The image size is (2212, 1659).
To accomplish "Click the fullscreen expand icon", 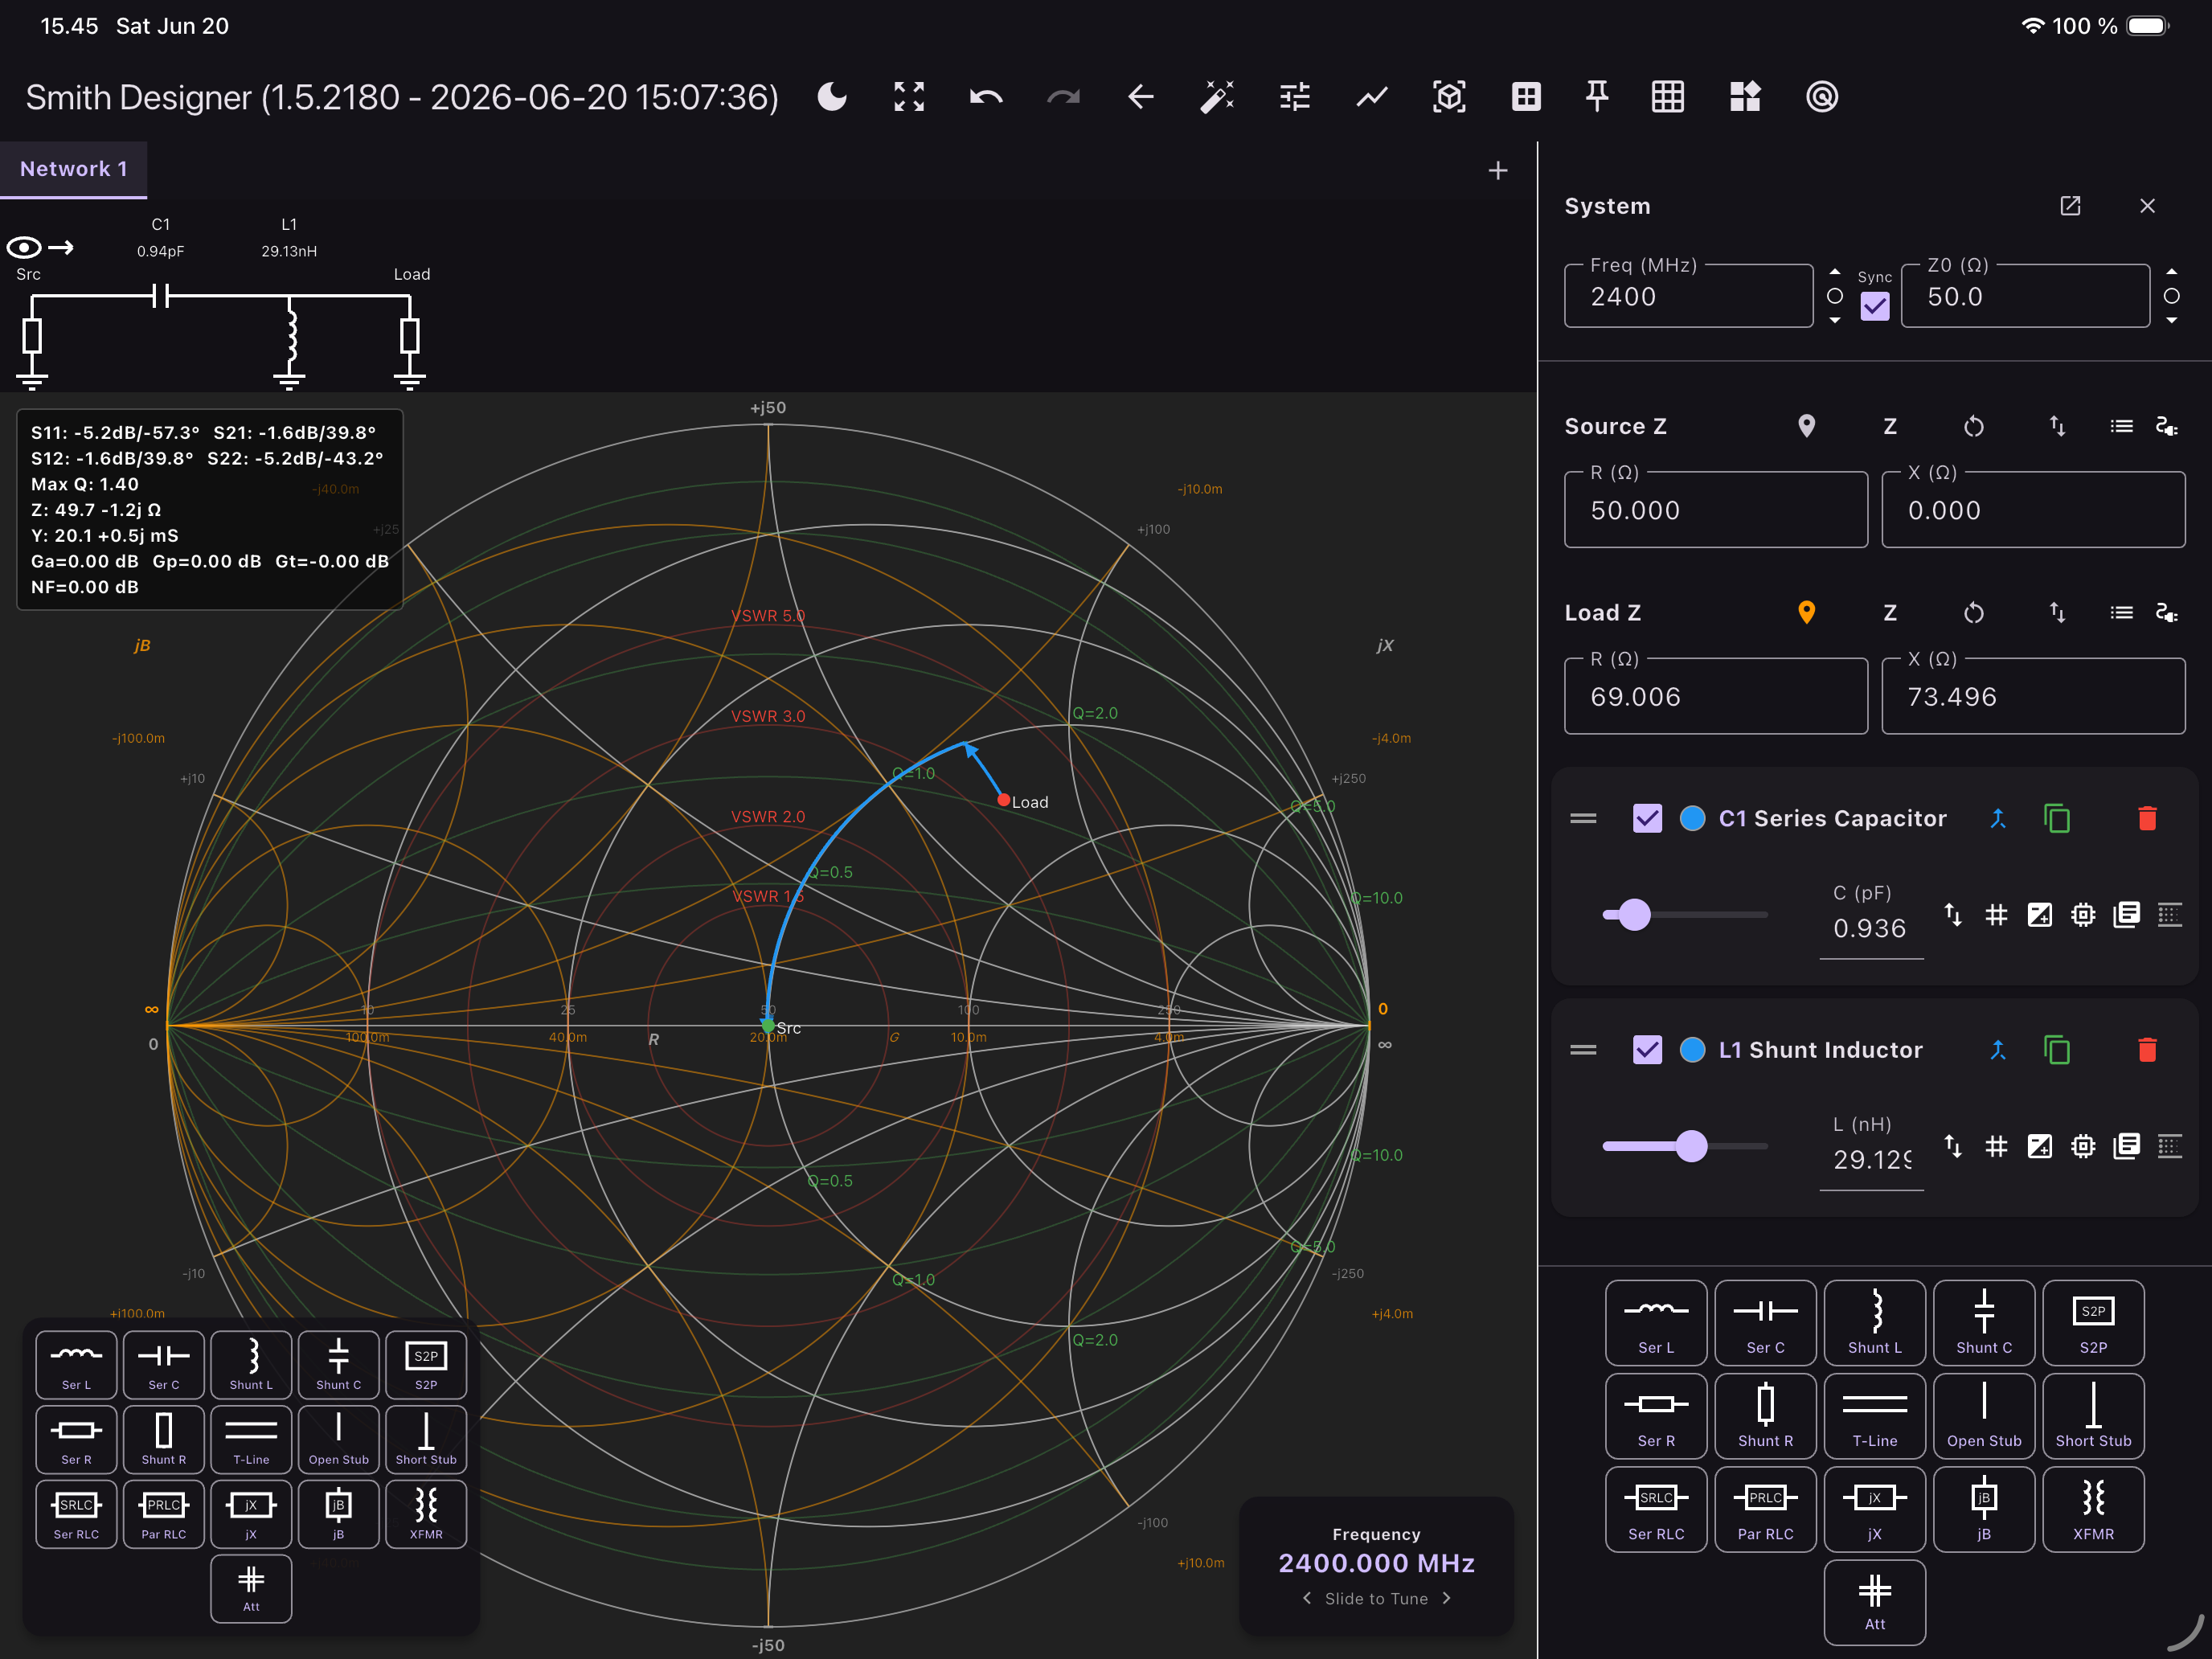I will (x=909, y=97).
